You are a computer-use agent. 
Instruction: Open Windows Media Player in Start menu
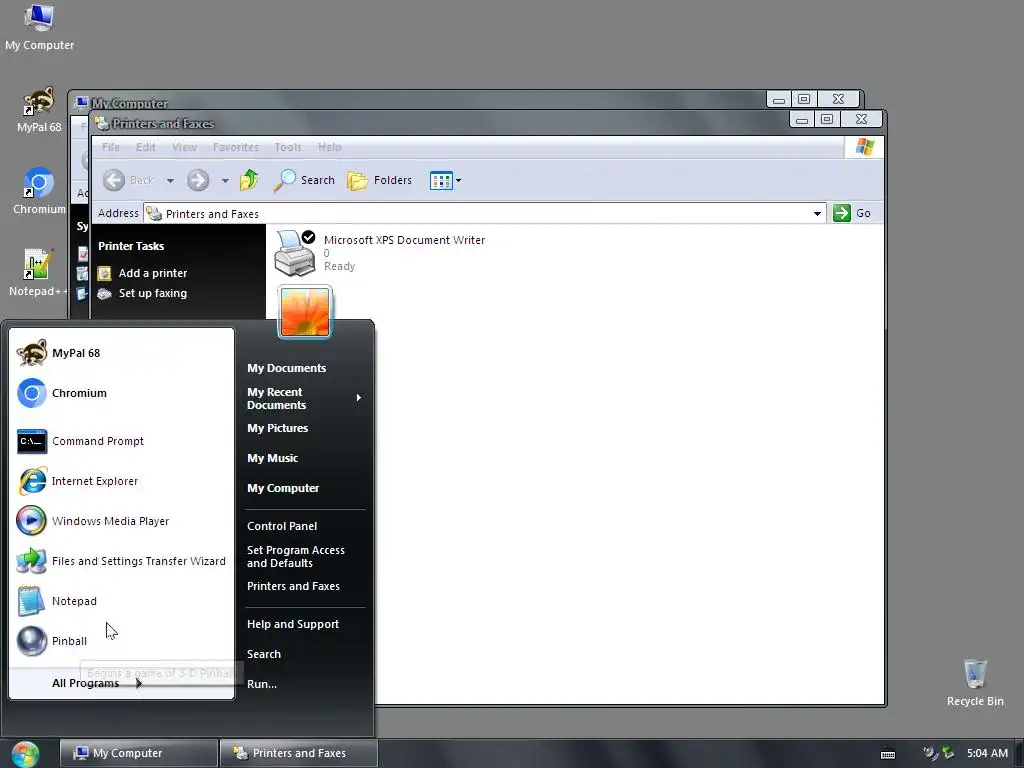122,521
